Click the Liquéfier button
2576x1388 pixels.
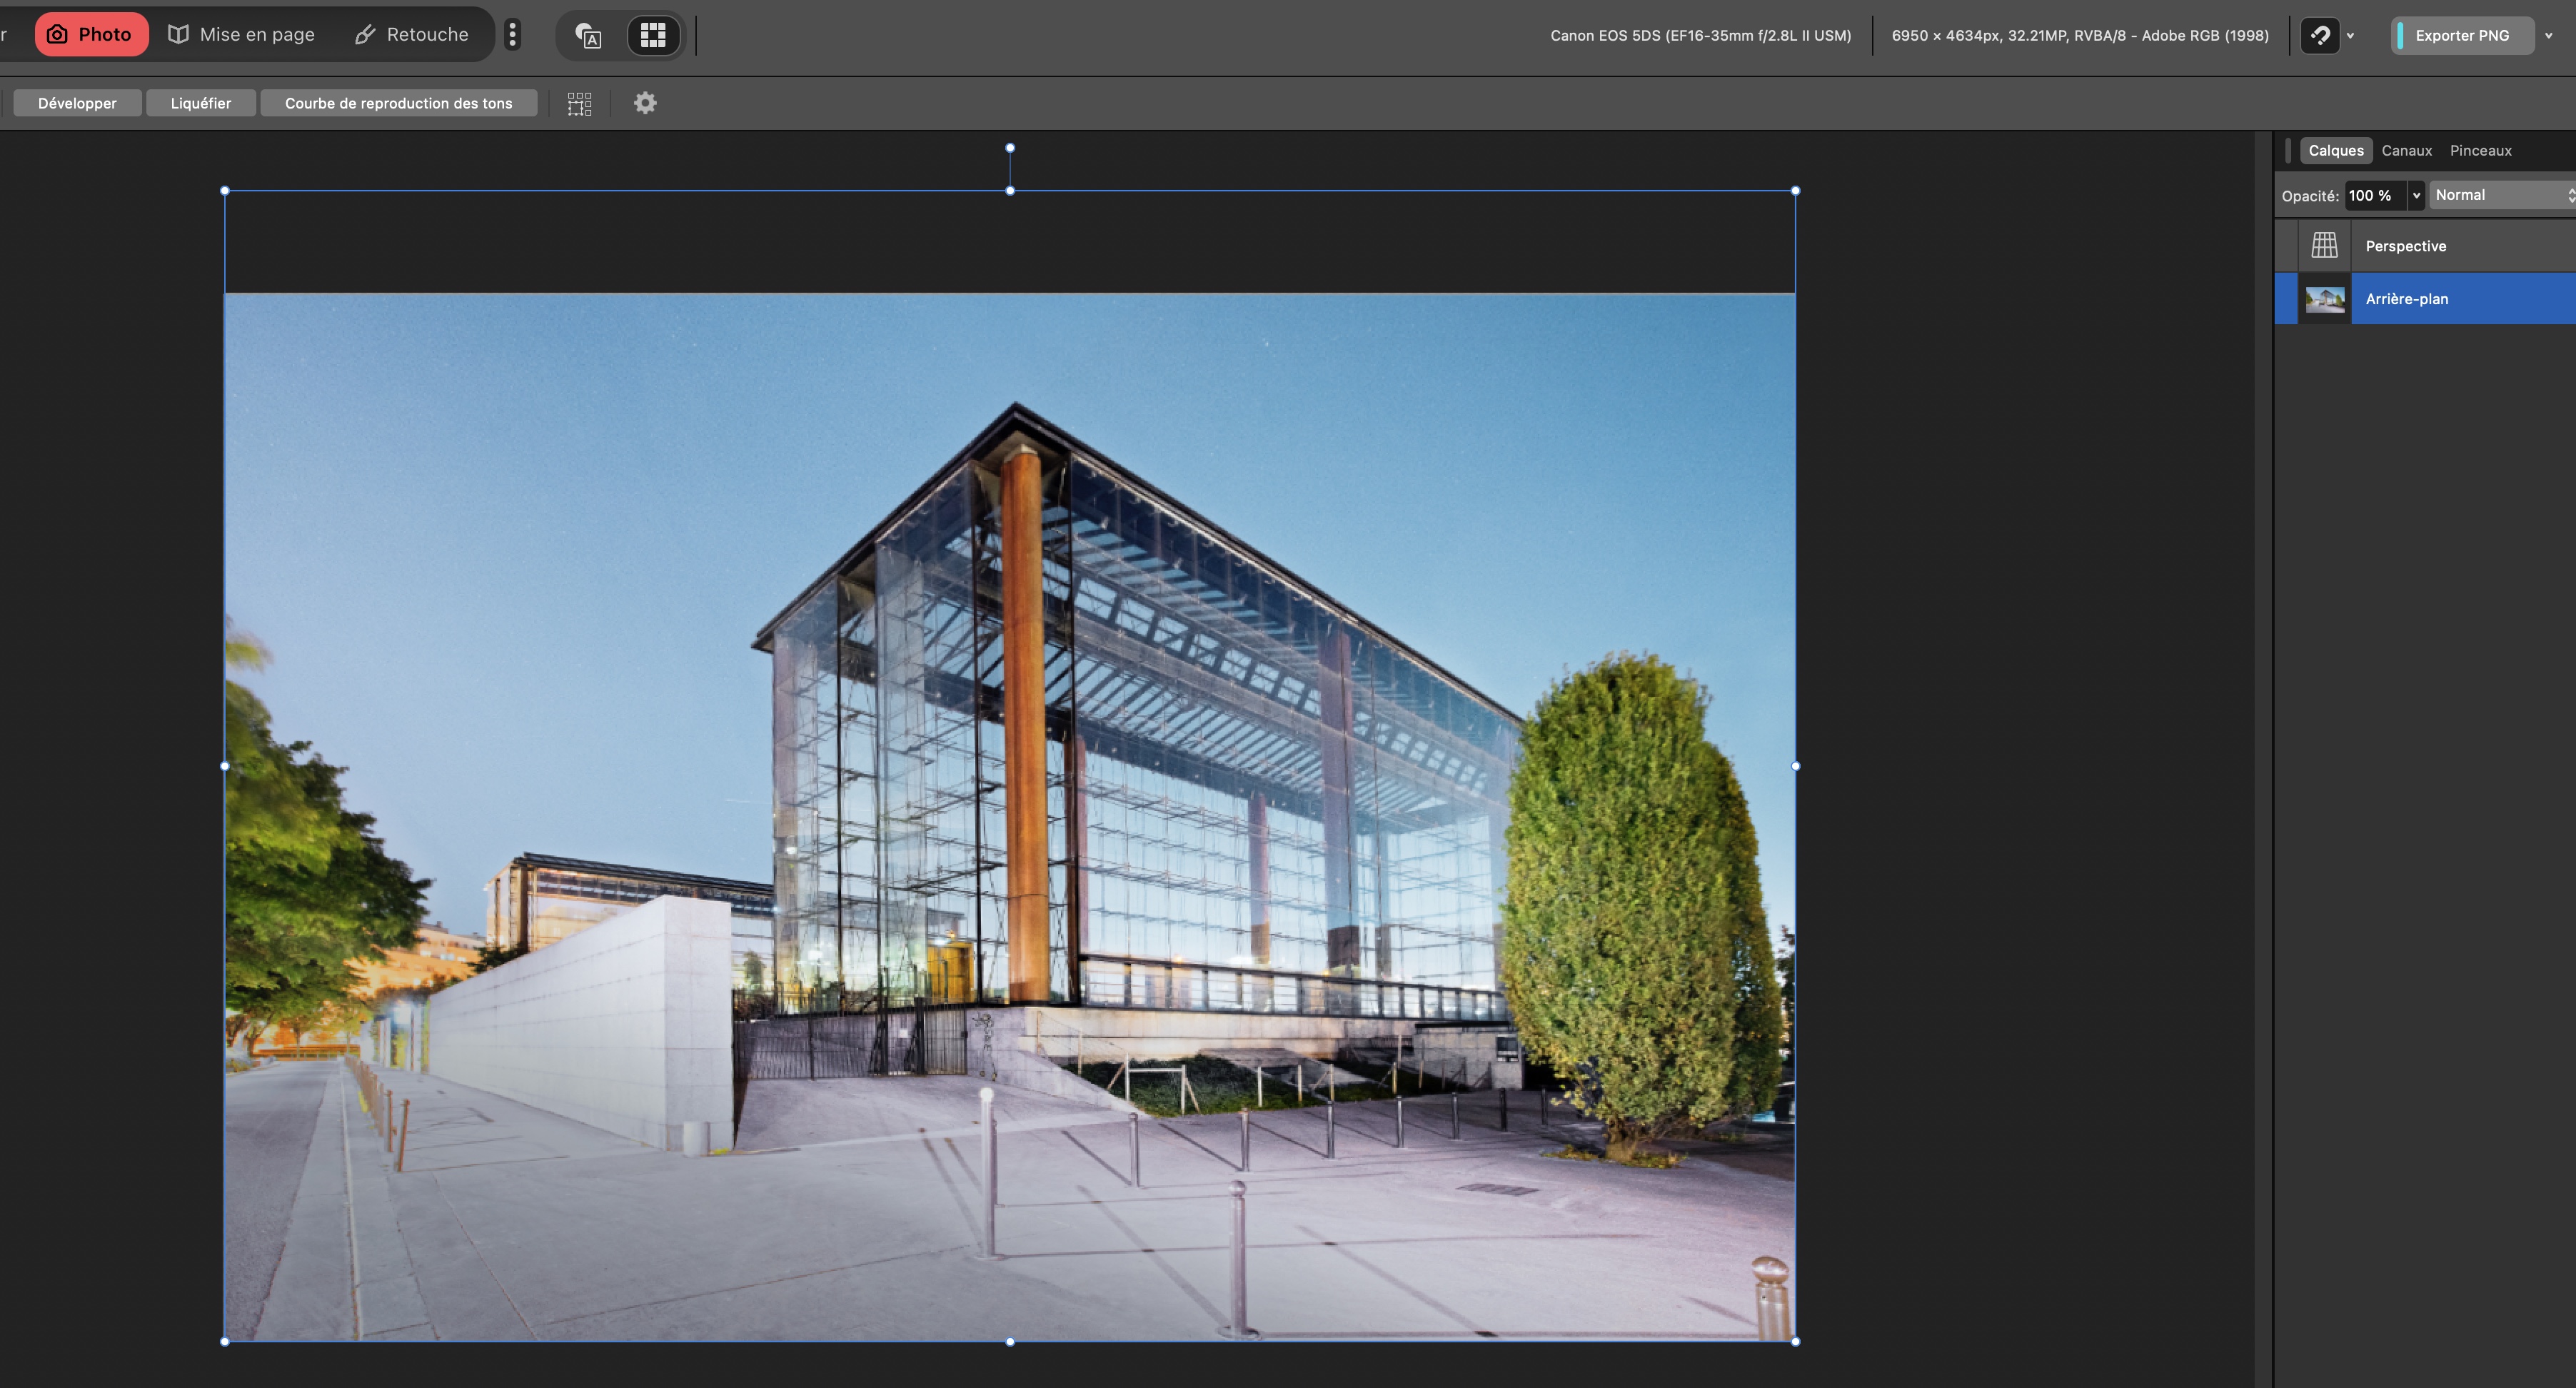click(201, 103)
